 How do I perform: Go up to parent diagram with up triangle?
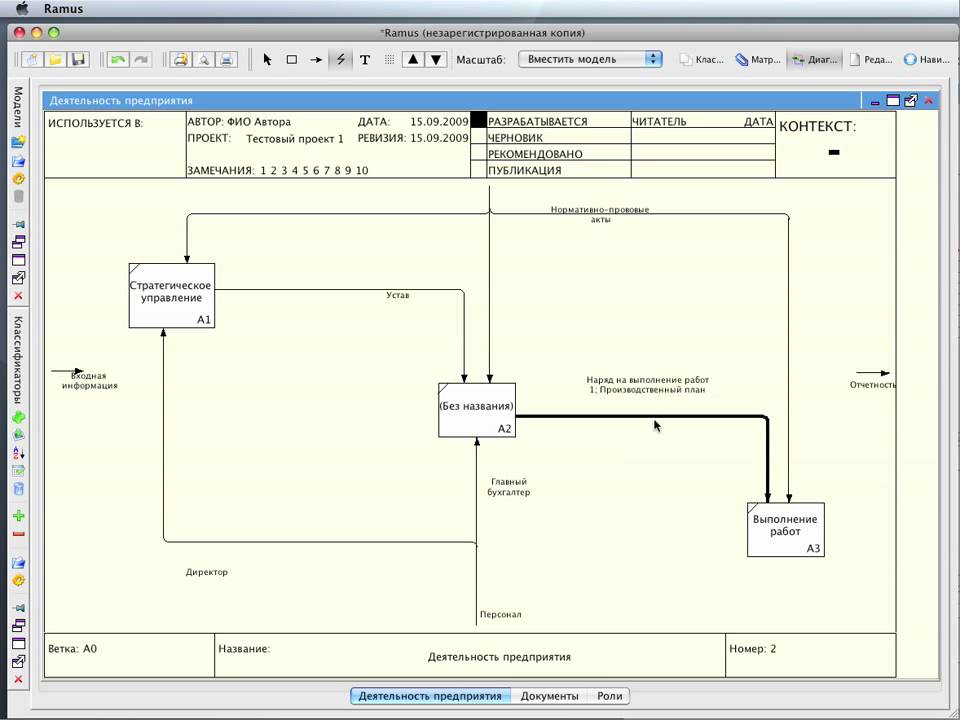point(413,59)
